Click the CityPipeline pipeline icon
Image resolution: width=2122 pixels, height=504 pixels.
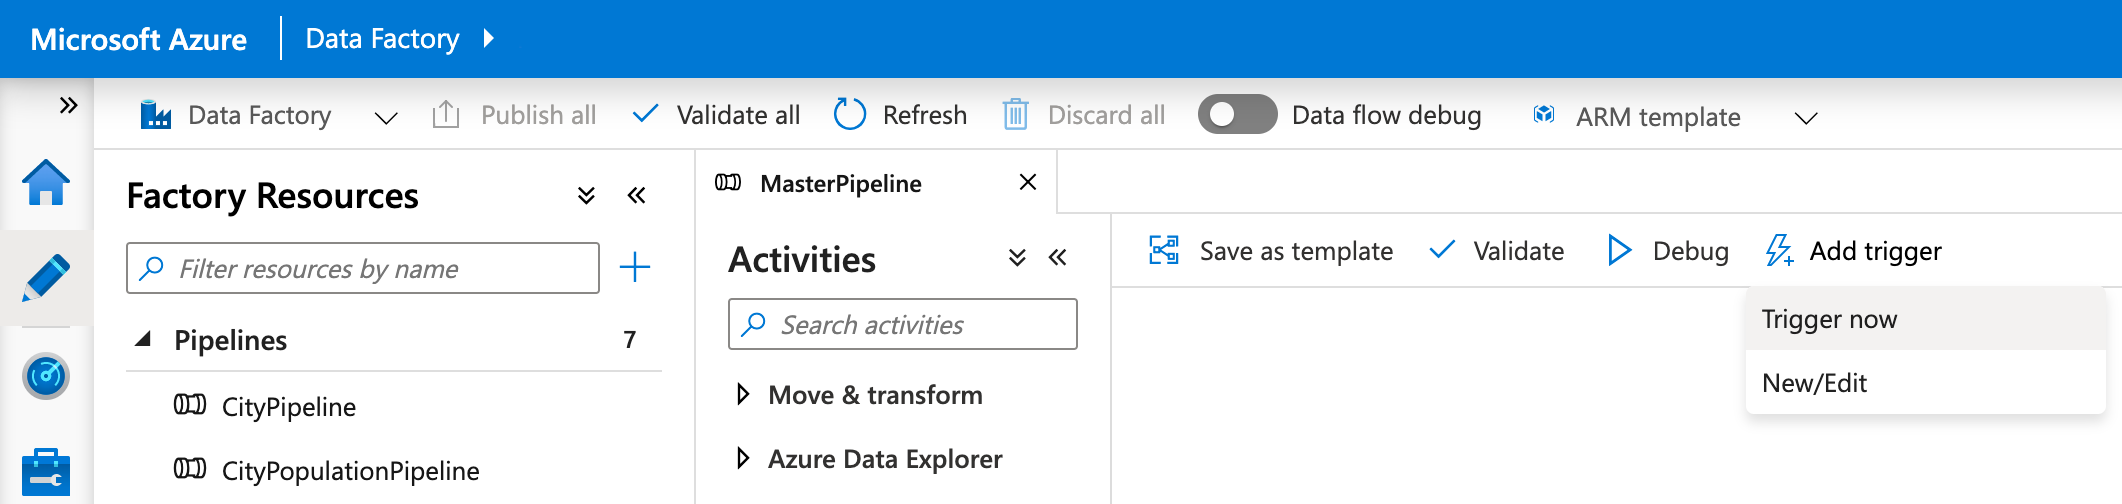coord(190,405)
